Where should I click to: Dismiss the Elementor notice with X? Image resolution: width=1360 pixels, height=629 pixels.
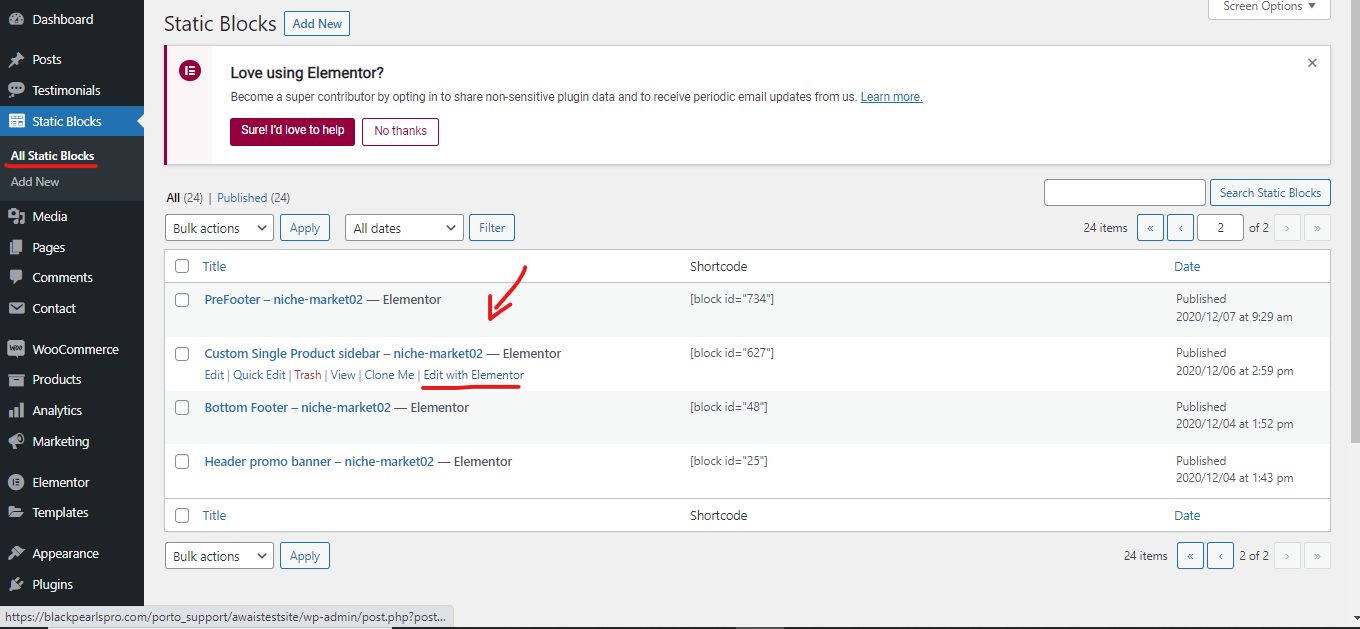[x=1312, y=63]
